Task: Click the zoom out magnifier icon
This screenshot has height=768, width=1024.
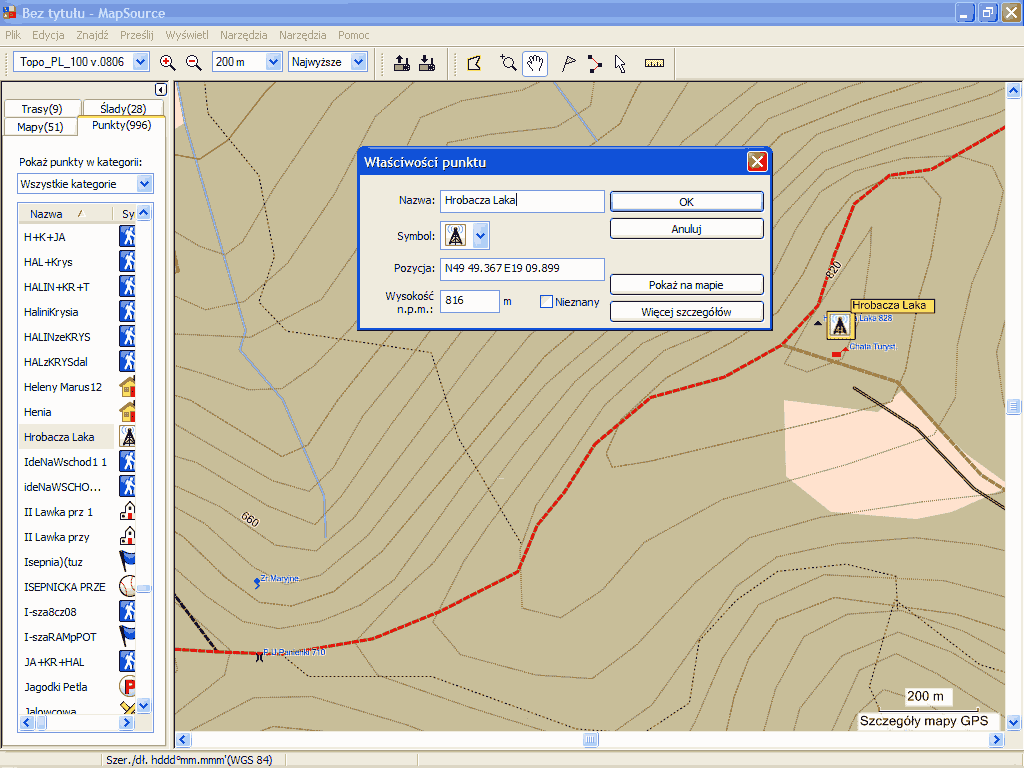Action: [x=193, y=63]
